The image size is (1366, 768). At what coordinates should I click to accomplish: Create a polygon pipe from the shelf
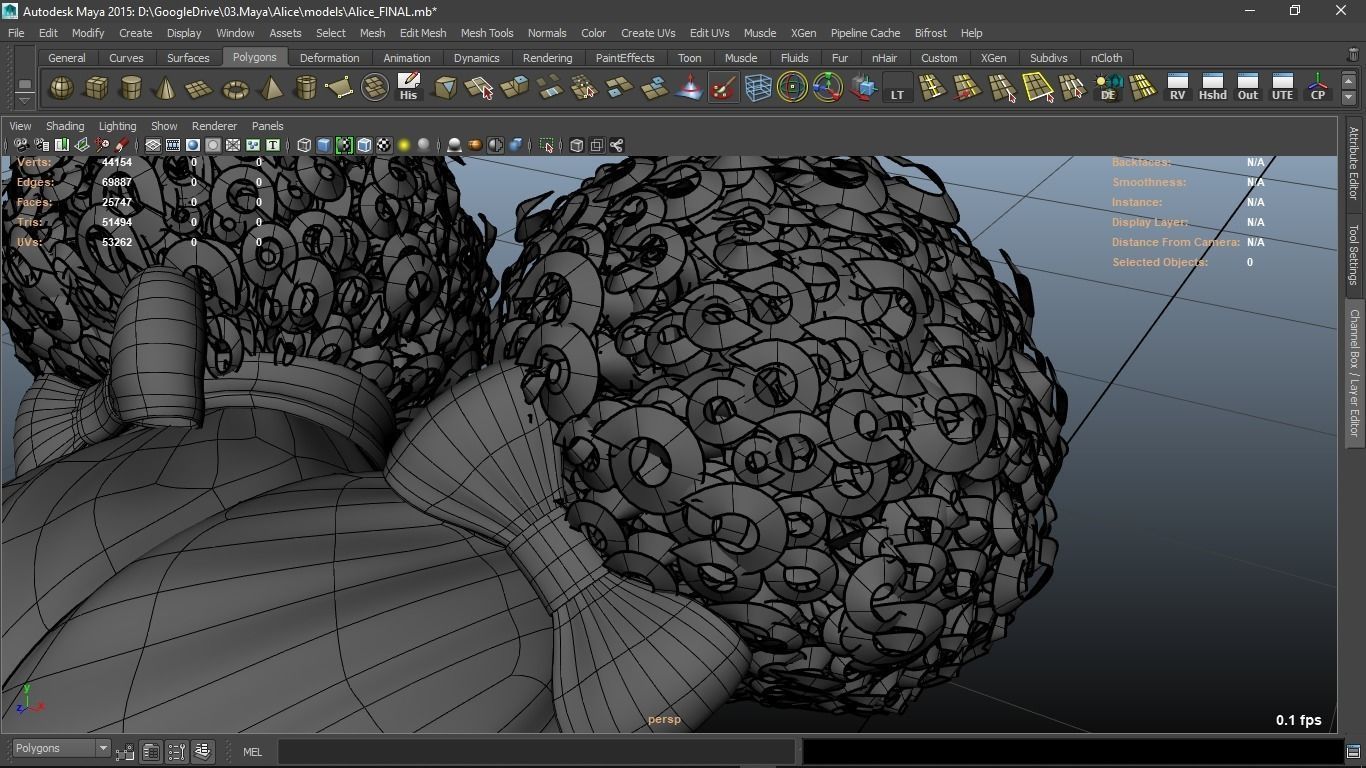[305, 88]
